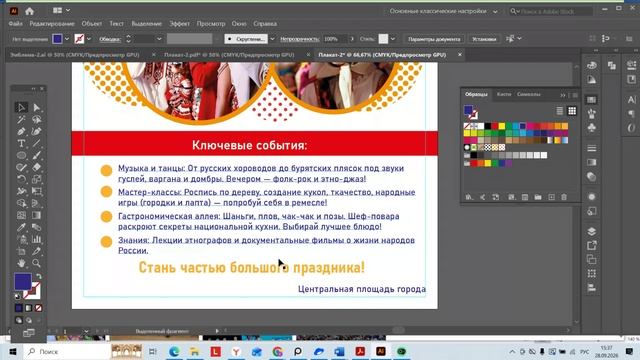Click Delete Swatch trash icon
The height and width of the screenshot is (360, 640).
(564, 197)
